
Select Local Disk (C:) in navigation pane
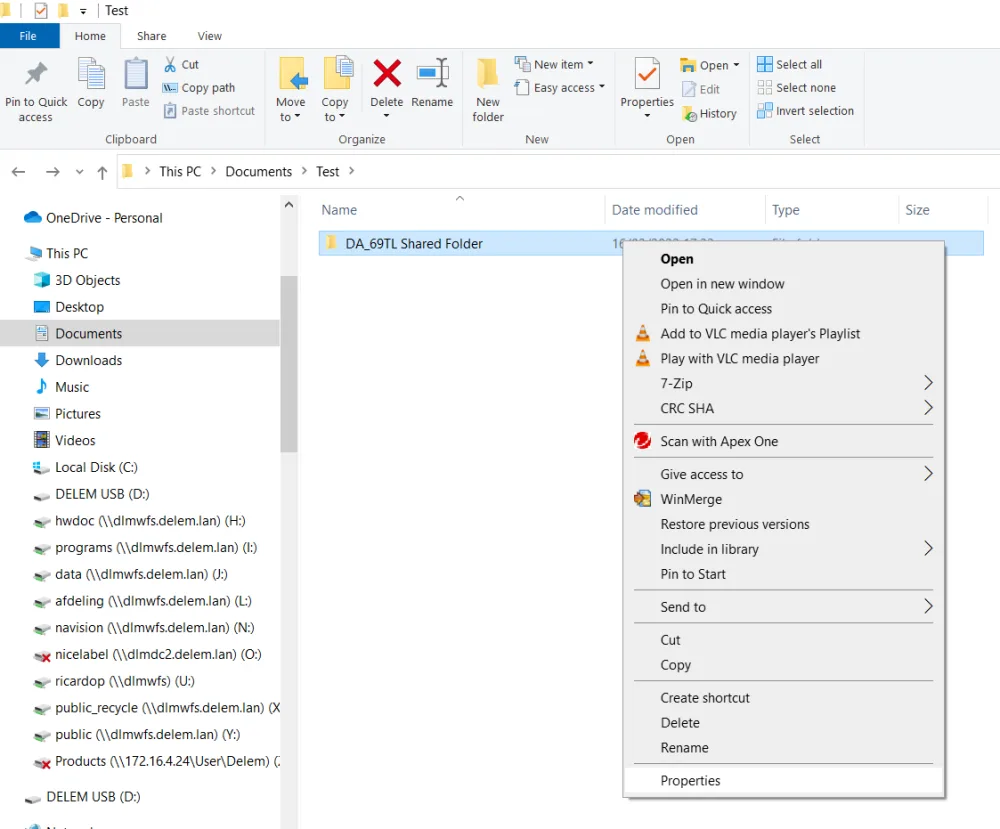[x=96, y=467]
